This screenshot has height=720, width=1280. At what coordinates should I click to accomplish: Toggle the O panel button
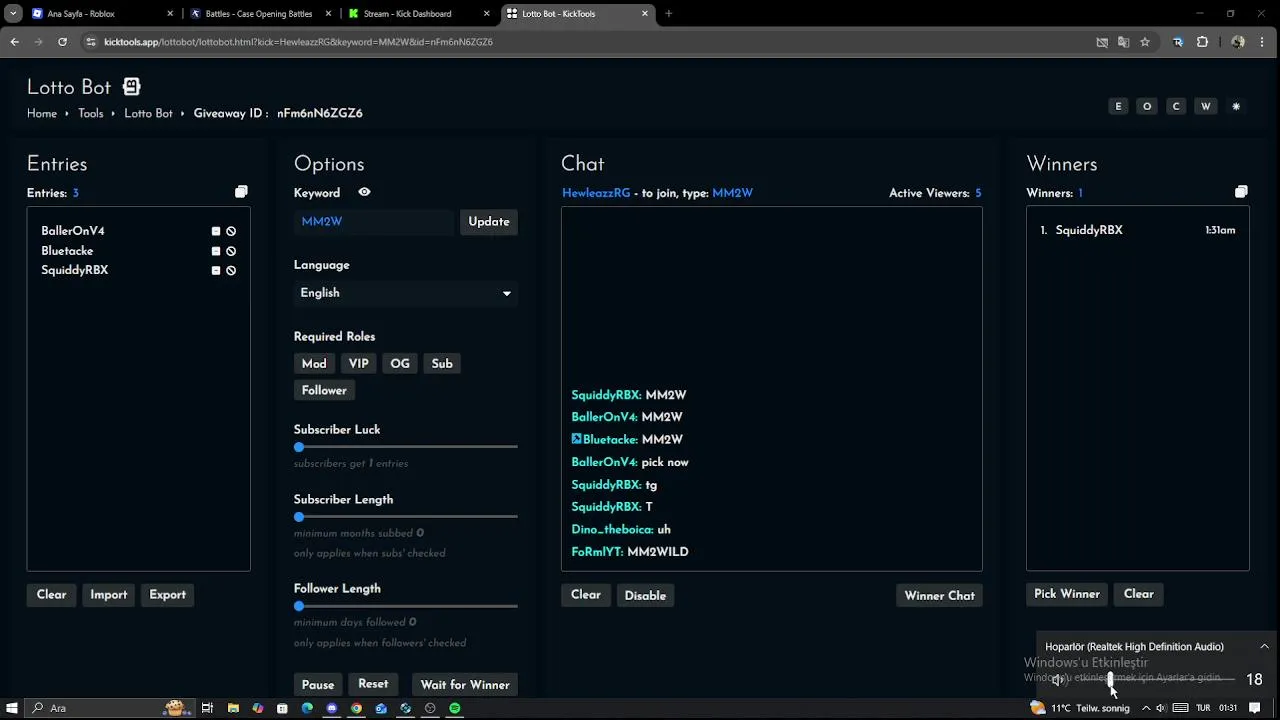click(1147, 106)
